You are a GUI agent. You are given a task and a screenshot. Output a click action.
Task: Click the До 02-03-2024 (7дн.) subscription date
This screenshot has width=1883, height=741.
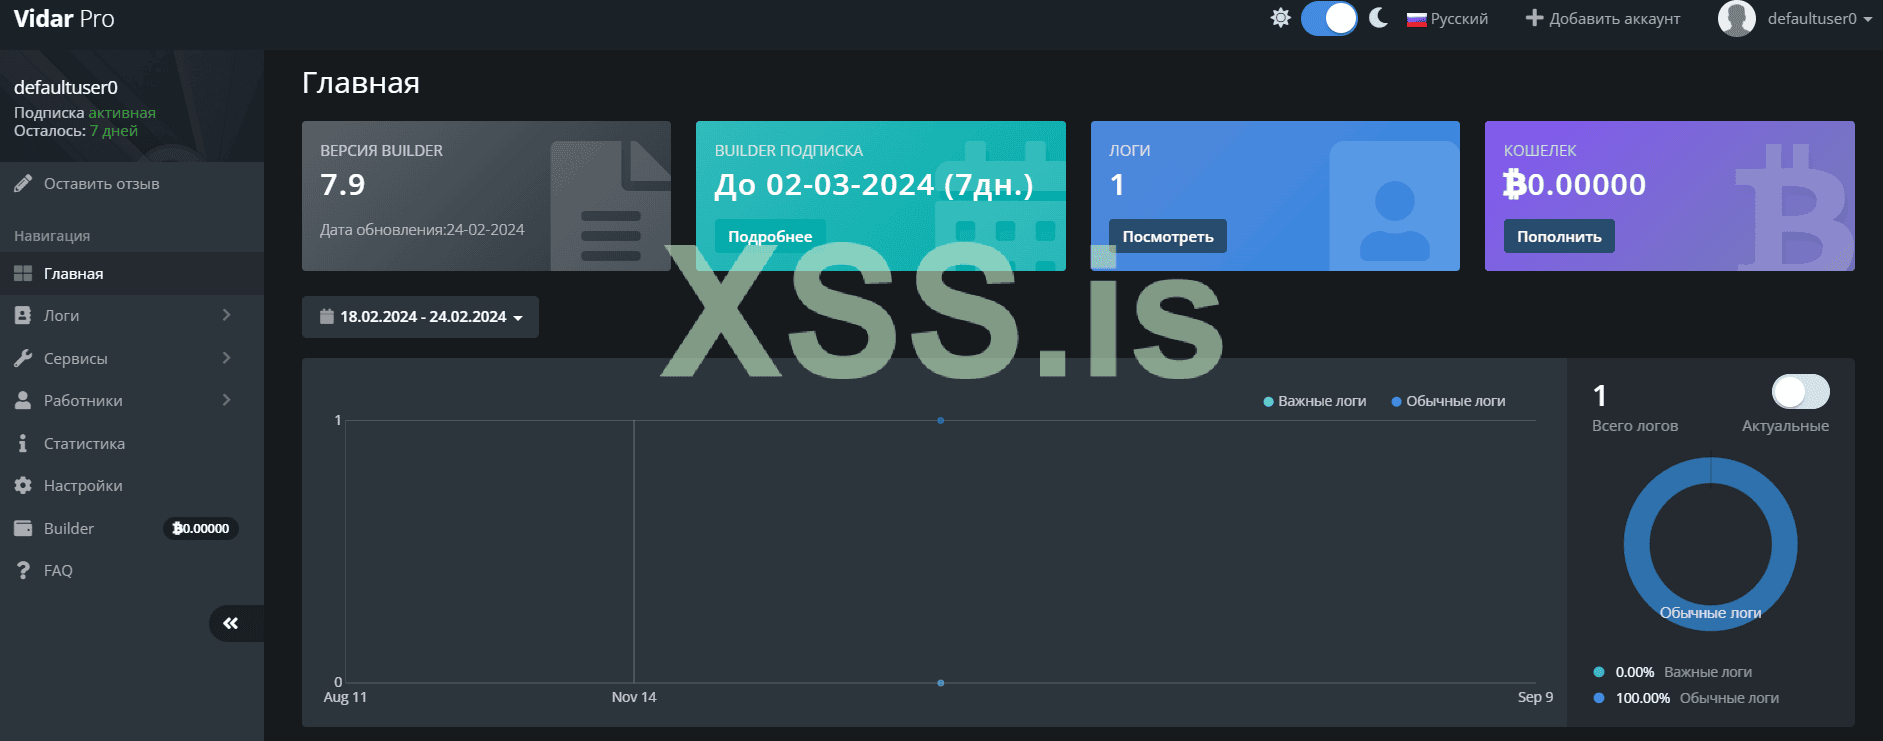point(874,185)
